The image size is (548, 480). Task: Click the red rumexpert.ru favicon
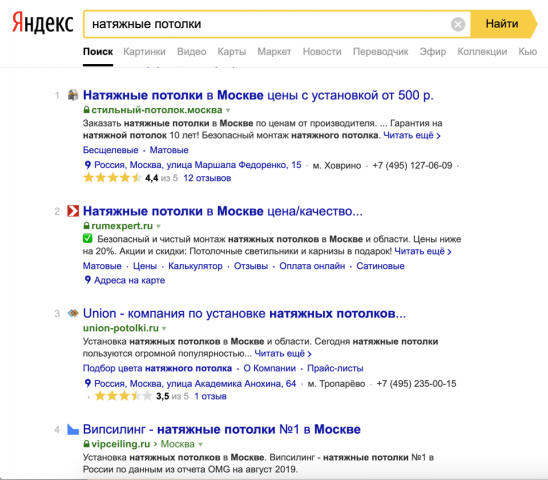[x=73, y=211]
